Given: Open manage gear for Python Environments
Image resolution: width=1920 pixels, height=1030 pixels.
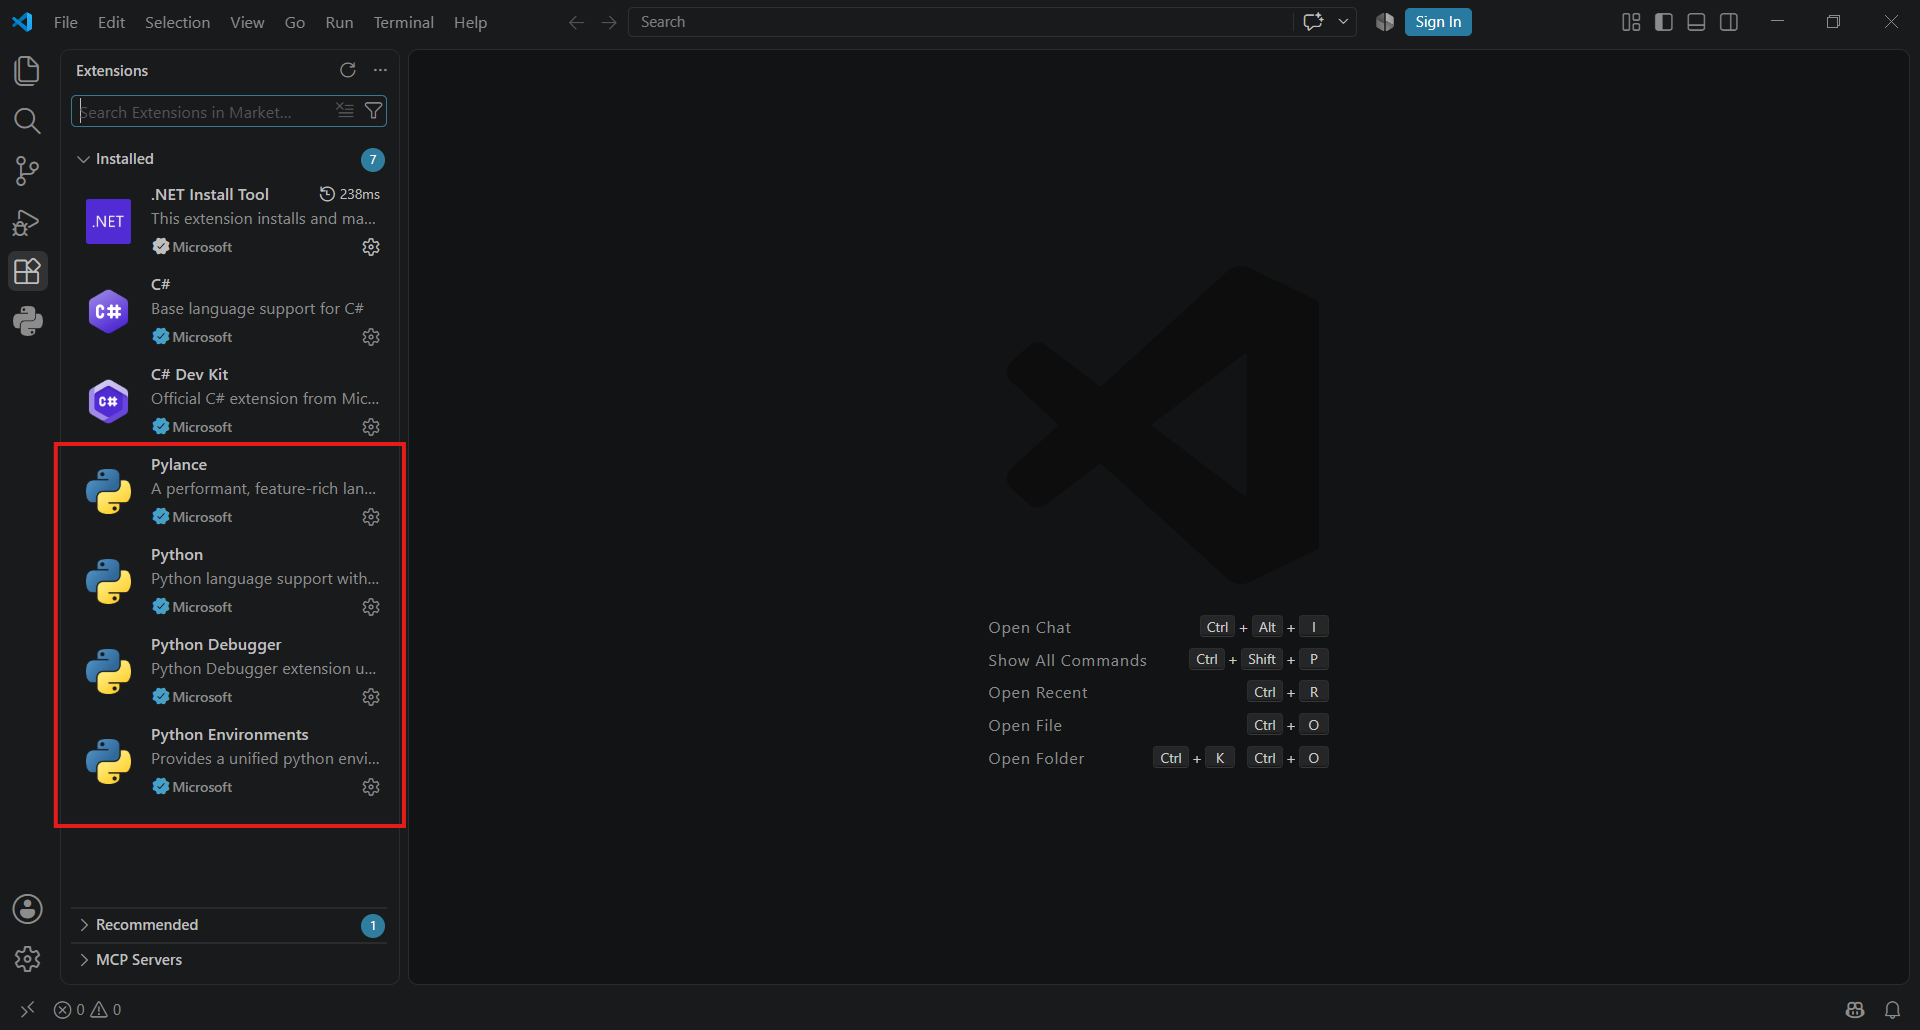Looking at the screenshot, I should (371, 787).
